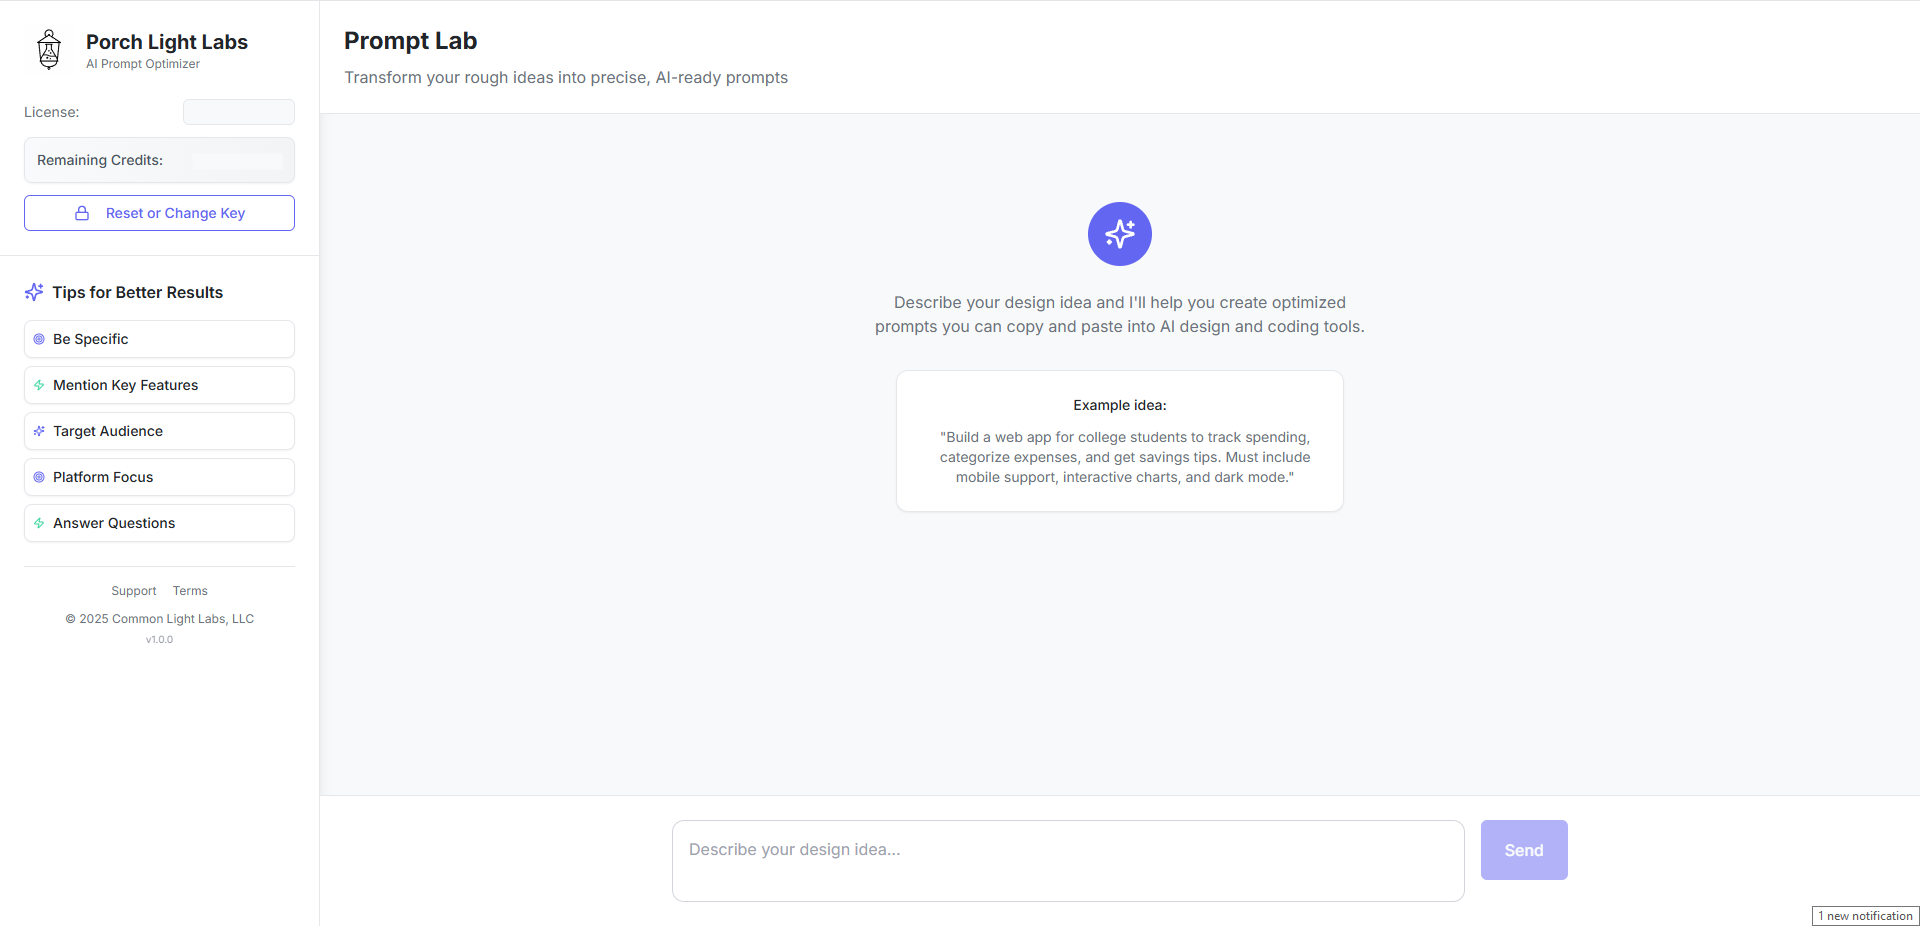Click the lock icon on Reset Key button

point(82,213)
